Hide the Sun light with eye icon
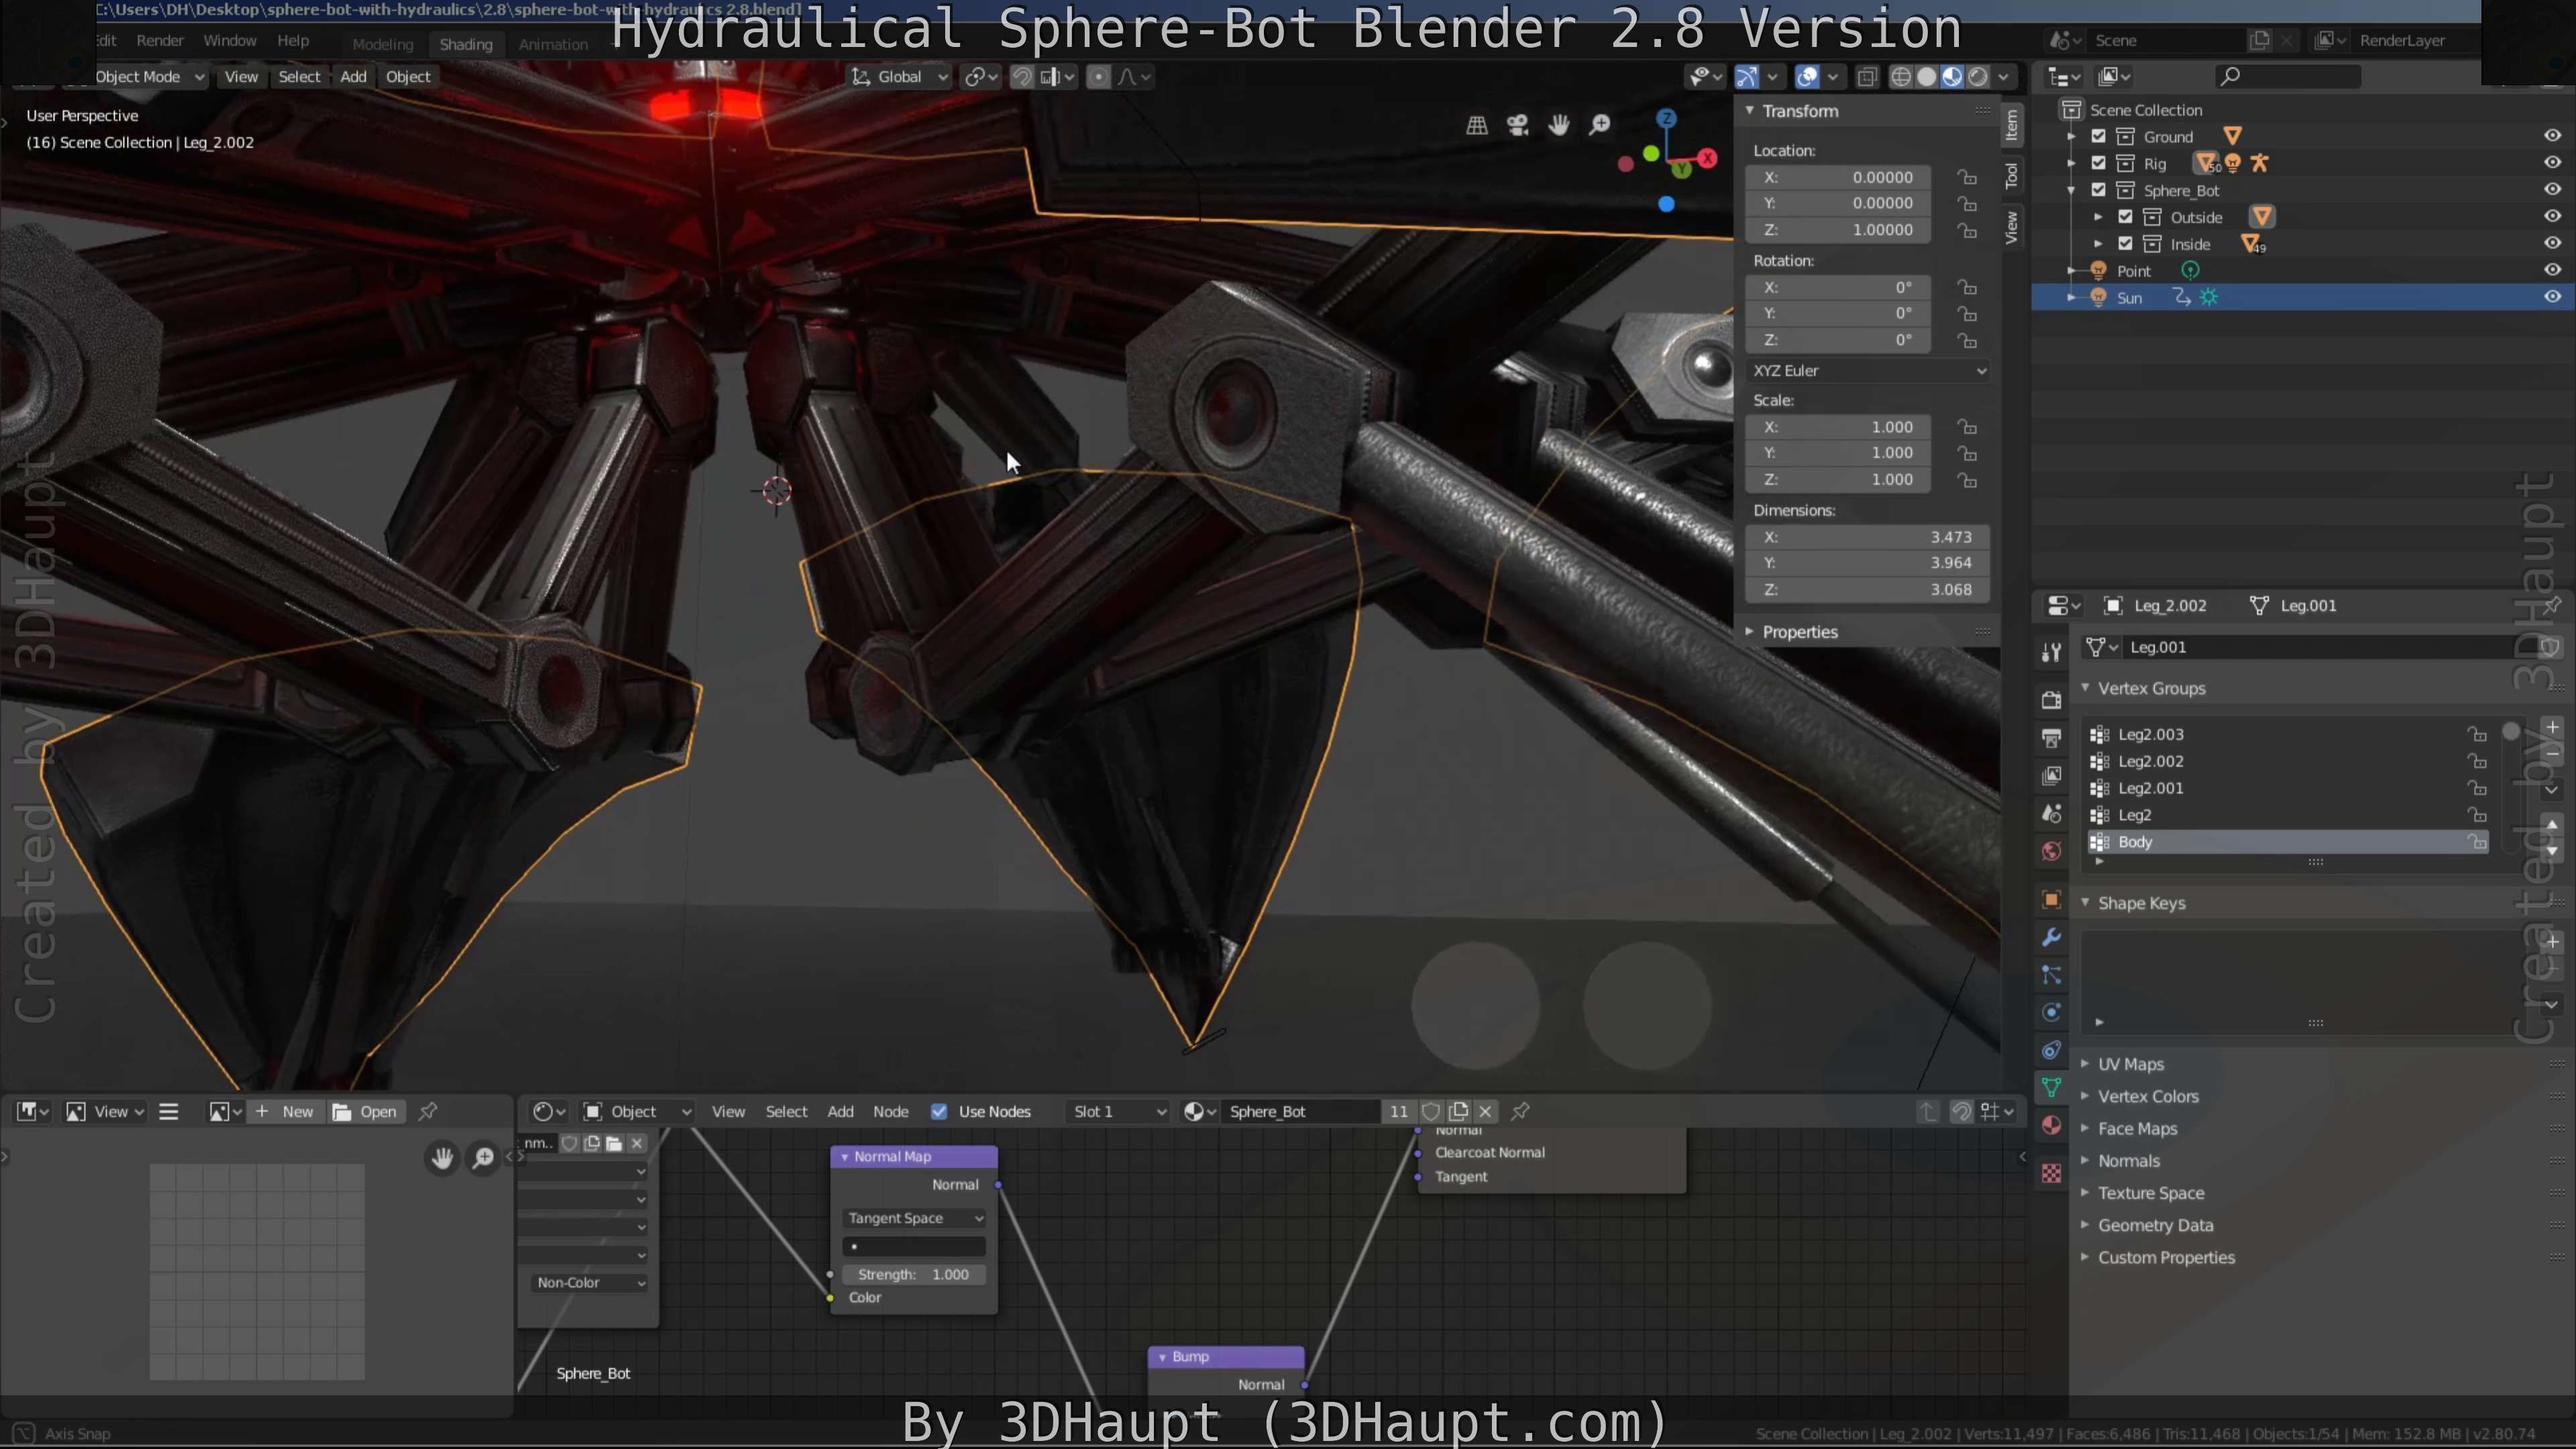This screenshot has width=2576, height=1449. [x=2552, y=297]
